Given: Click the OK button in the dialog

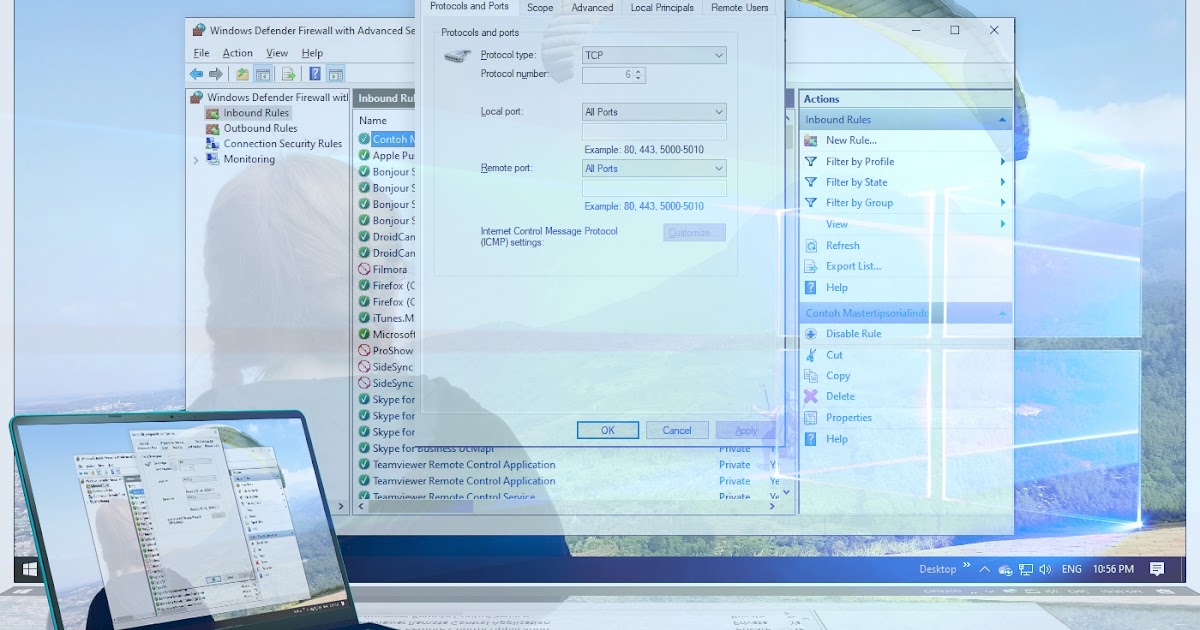Looking at the screenshot, I should point(607,430).
